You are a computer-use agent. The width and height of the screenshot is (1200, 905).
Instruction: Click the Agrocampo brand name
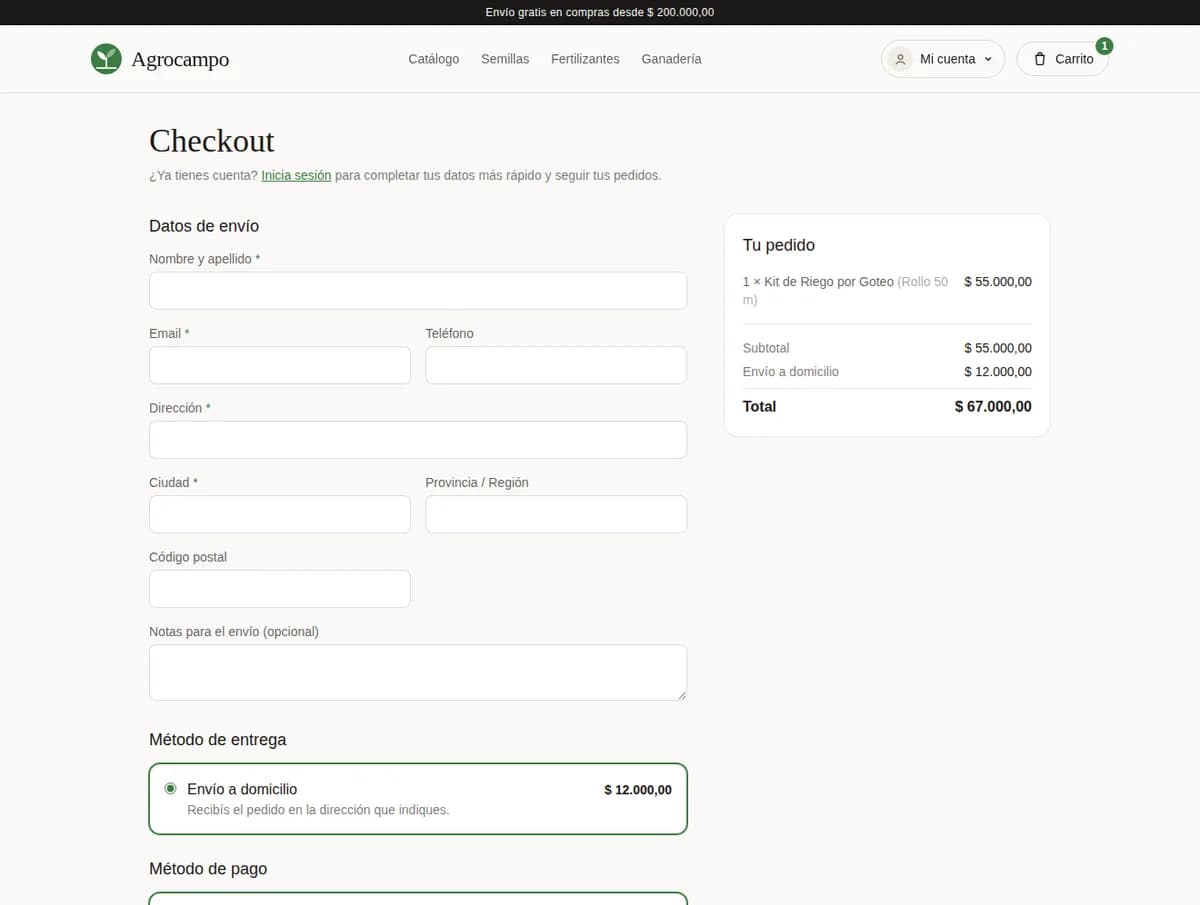[x=180, y=59]
